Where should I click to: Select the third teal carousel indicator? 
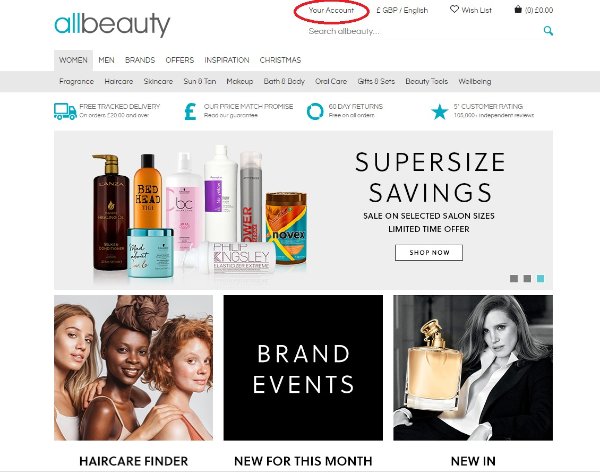[x=540, y=279]
